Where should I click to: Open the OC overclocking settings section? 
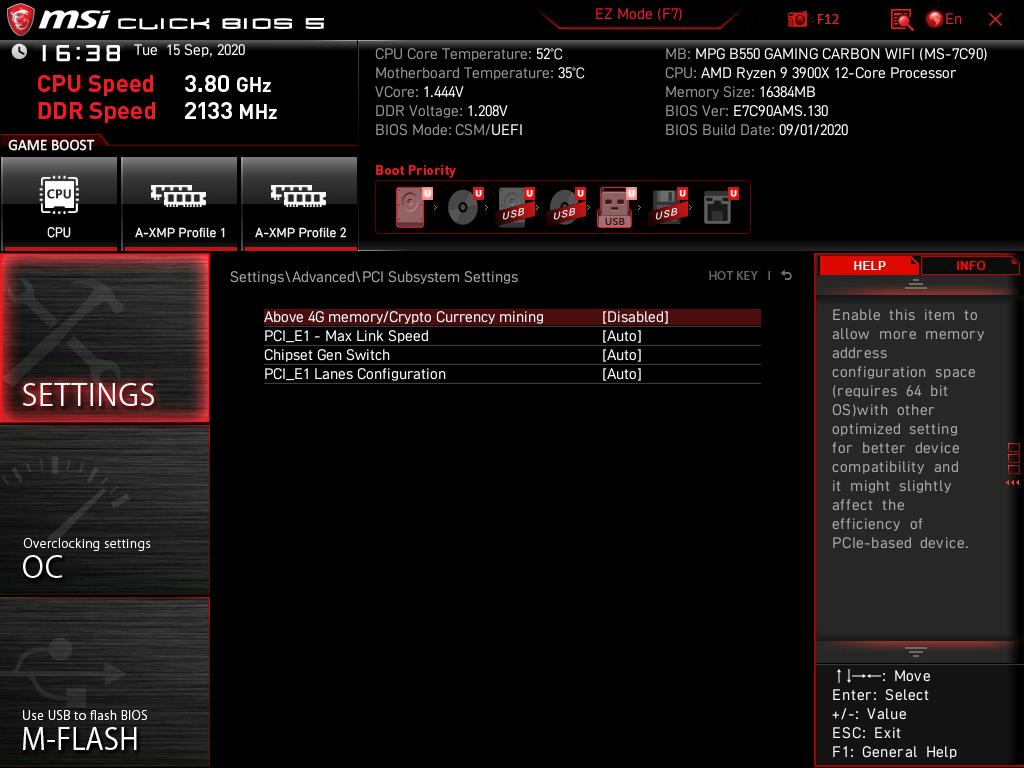tap(104, 511)
